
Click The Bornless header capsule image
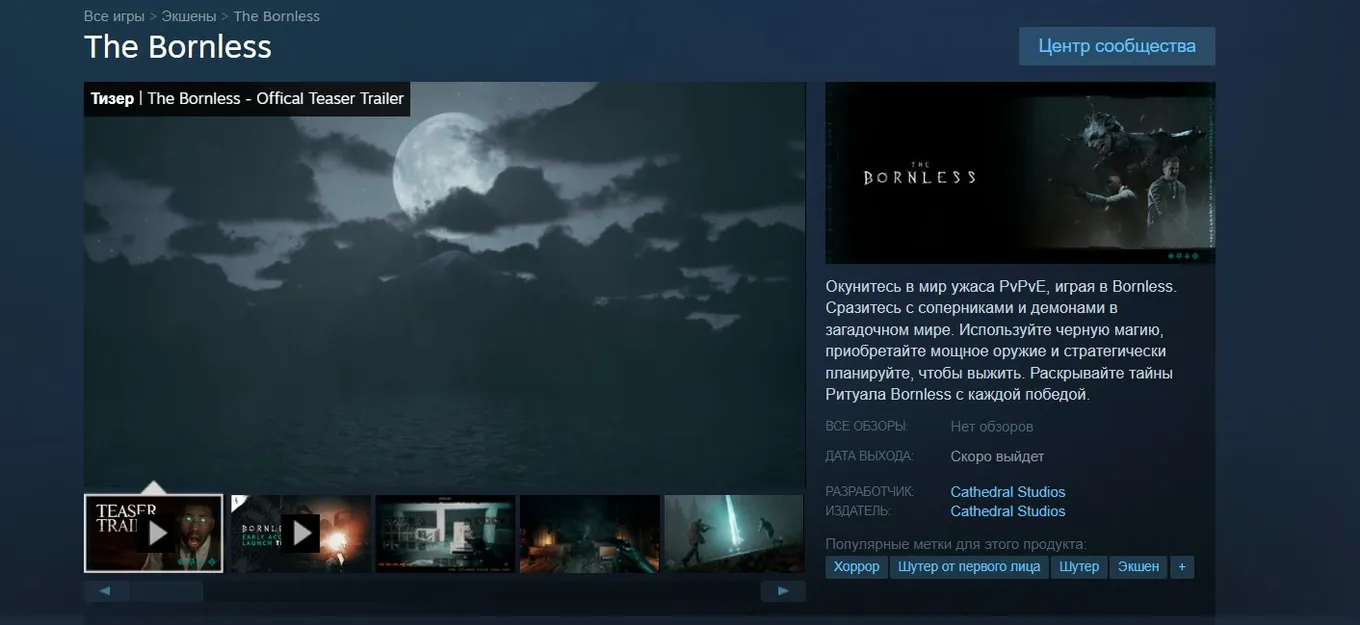point(1020,173)
